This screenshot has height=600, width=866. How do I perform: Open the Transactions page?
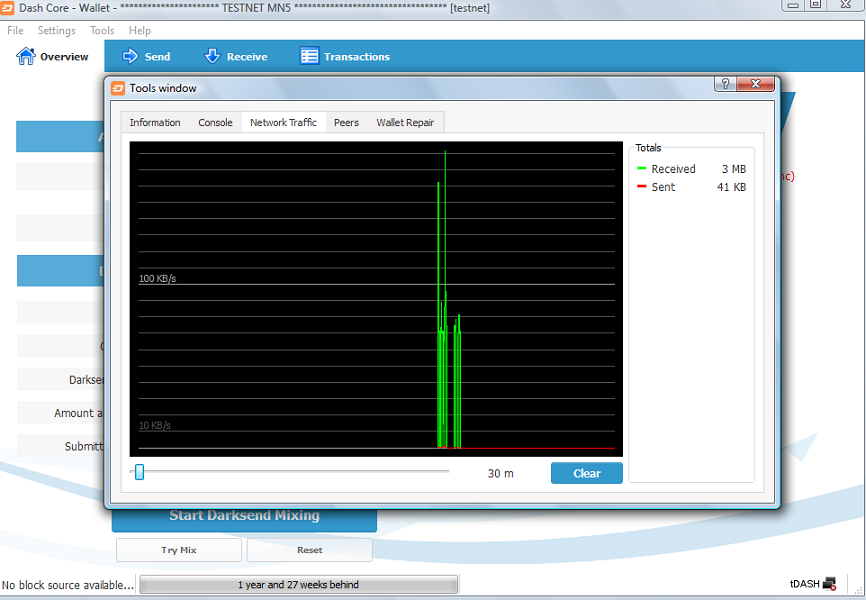point(345,56)
